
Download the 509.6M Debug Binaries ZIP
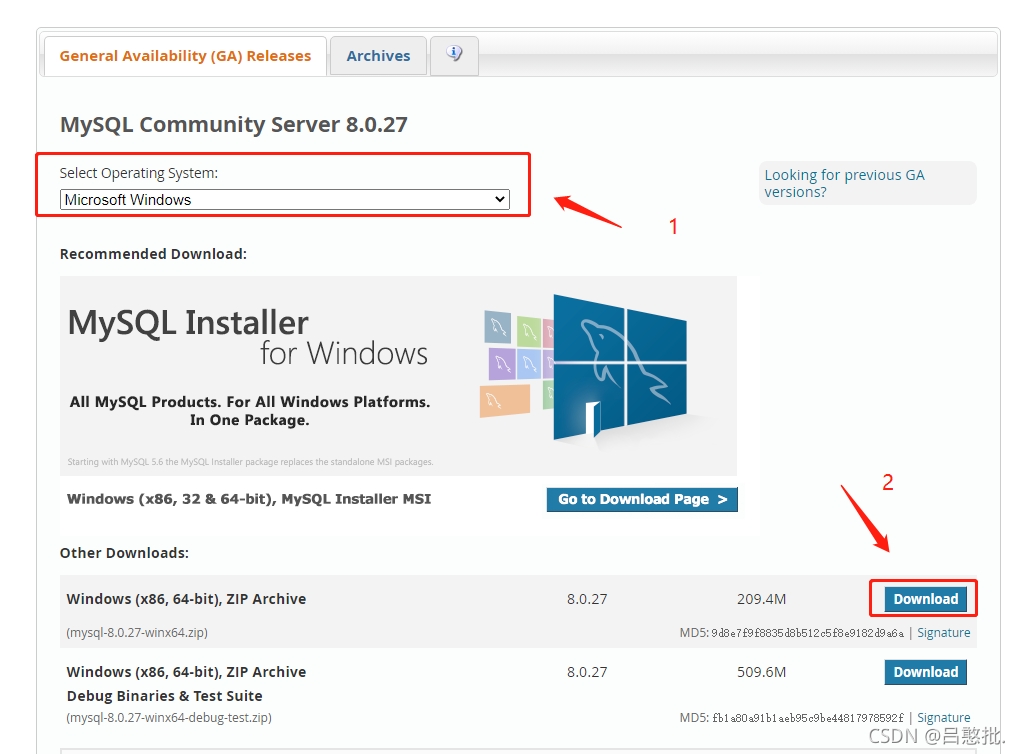click(925, 672)
